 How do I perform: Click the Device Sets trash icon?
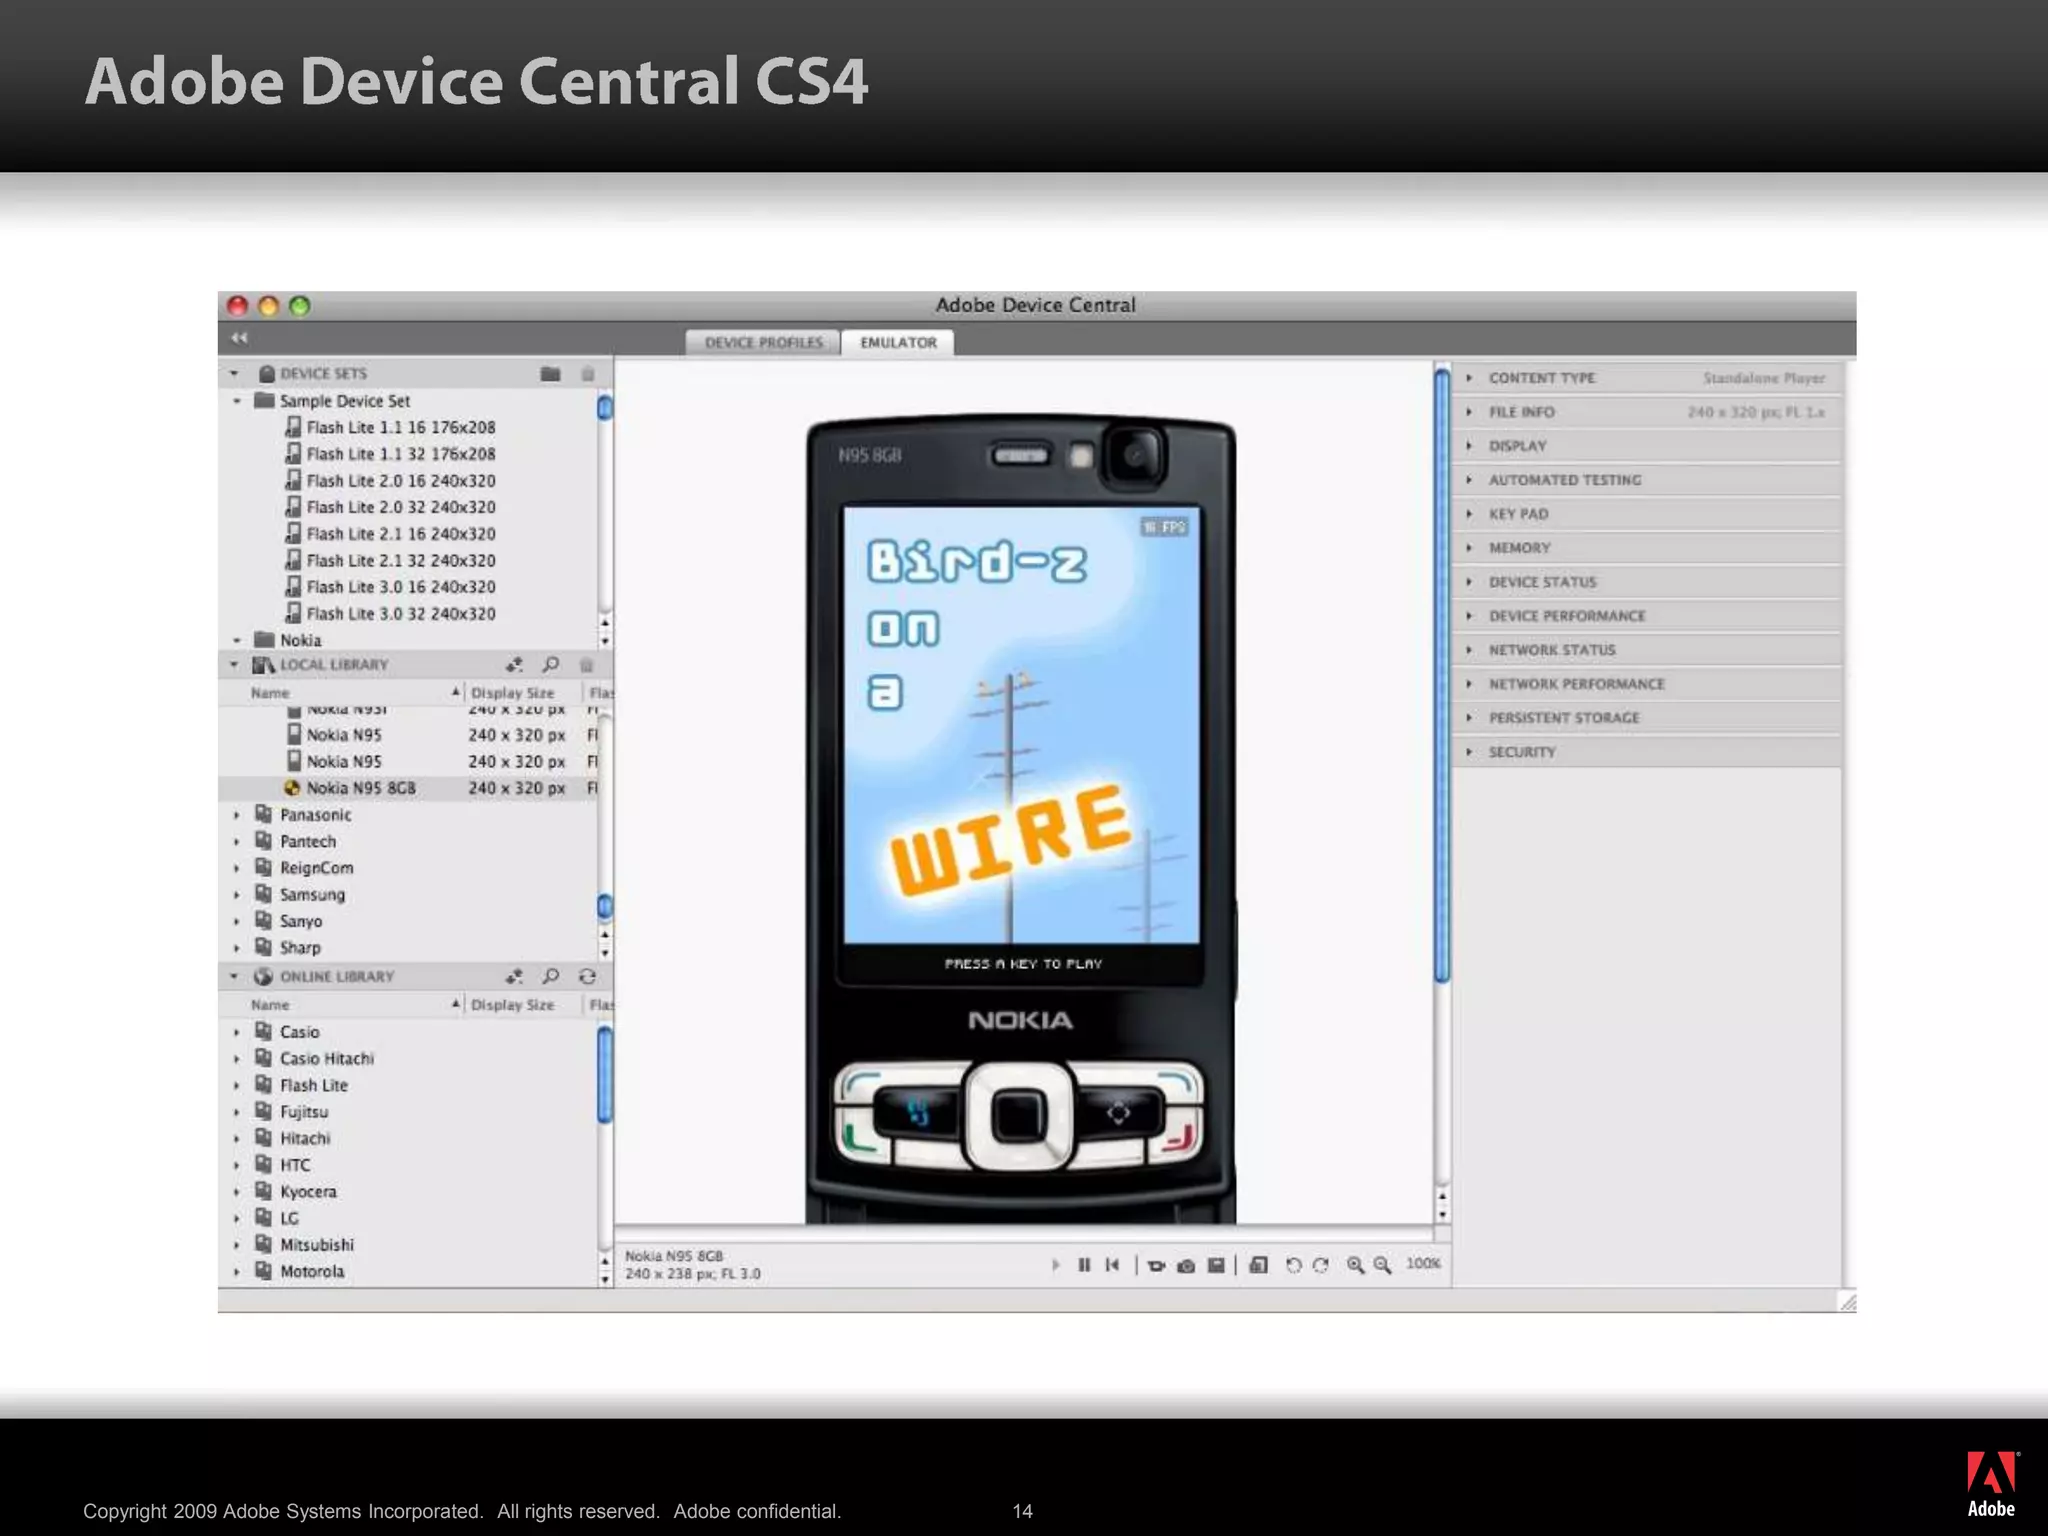point(588,373)
